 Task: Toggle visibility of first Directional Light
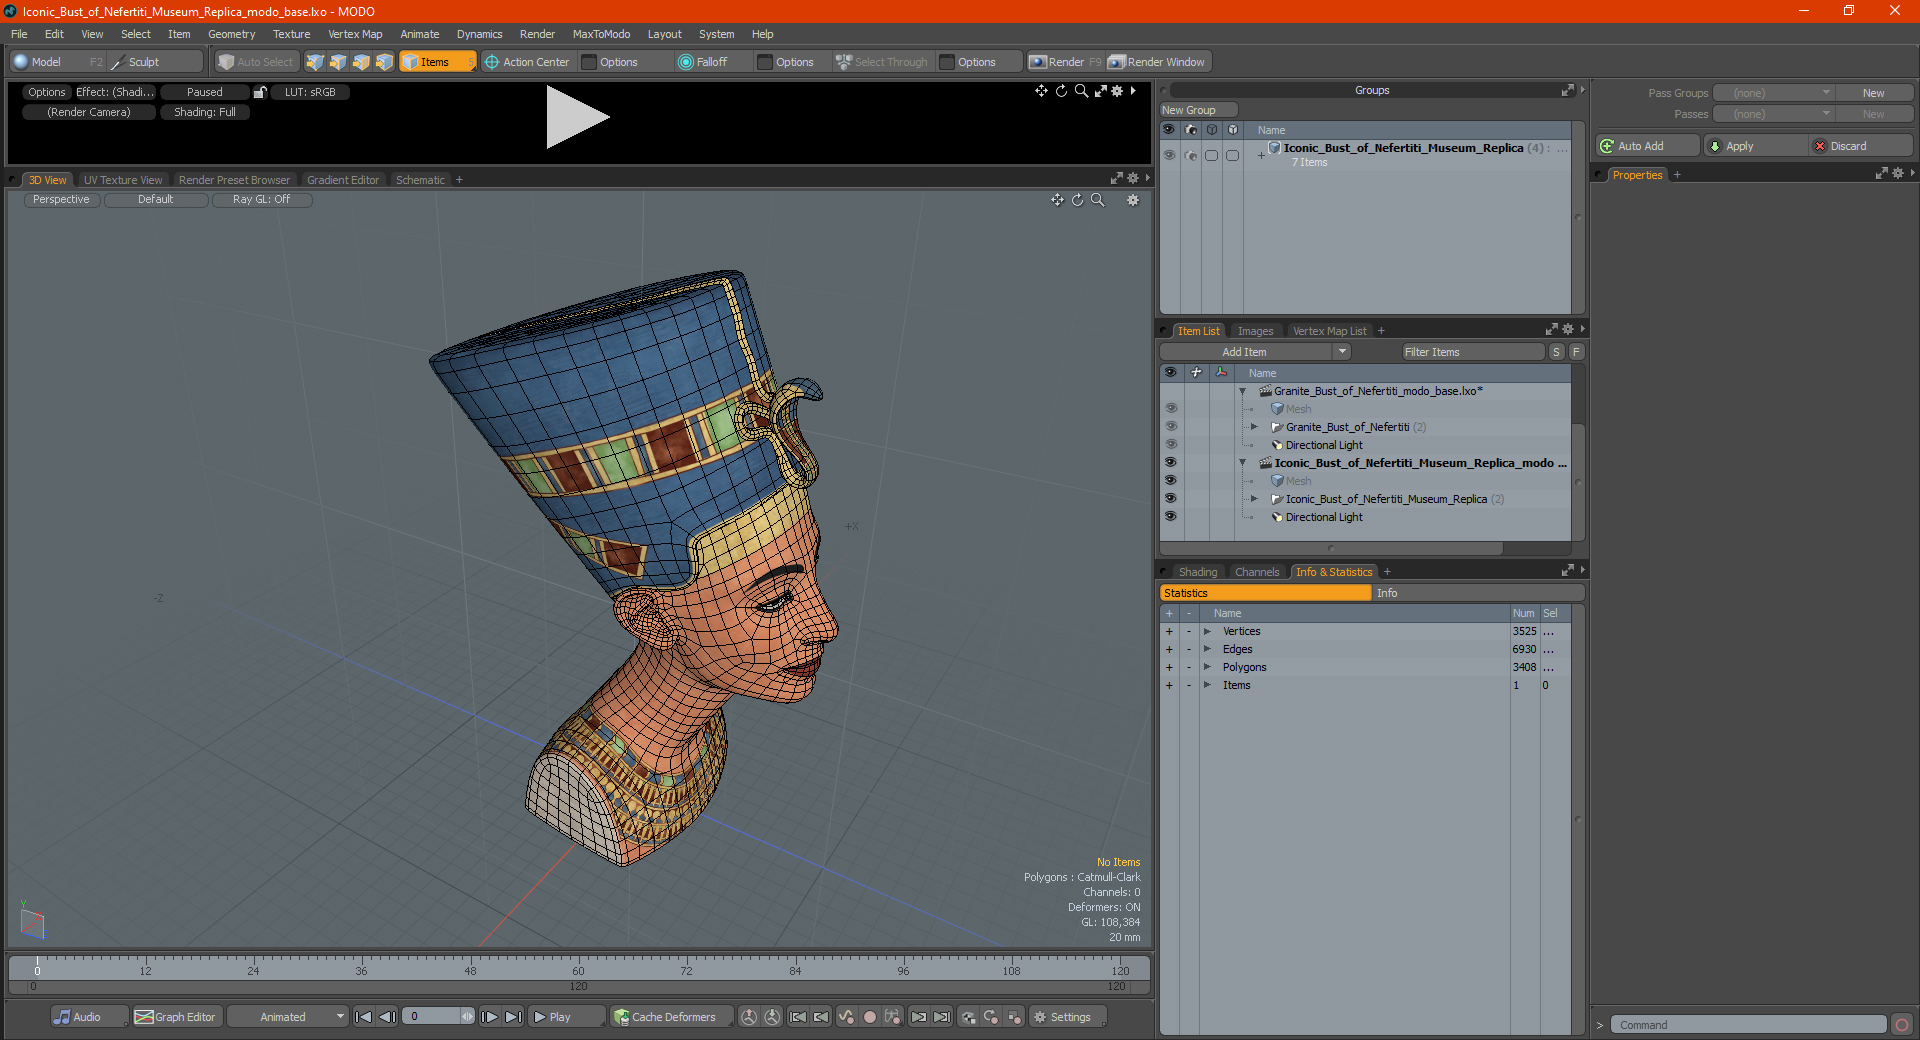pos(1170,445)
